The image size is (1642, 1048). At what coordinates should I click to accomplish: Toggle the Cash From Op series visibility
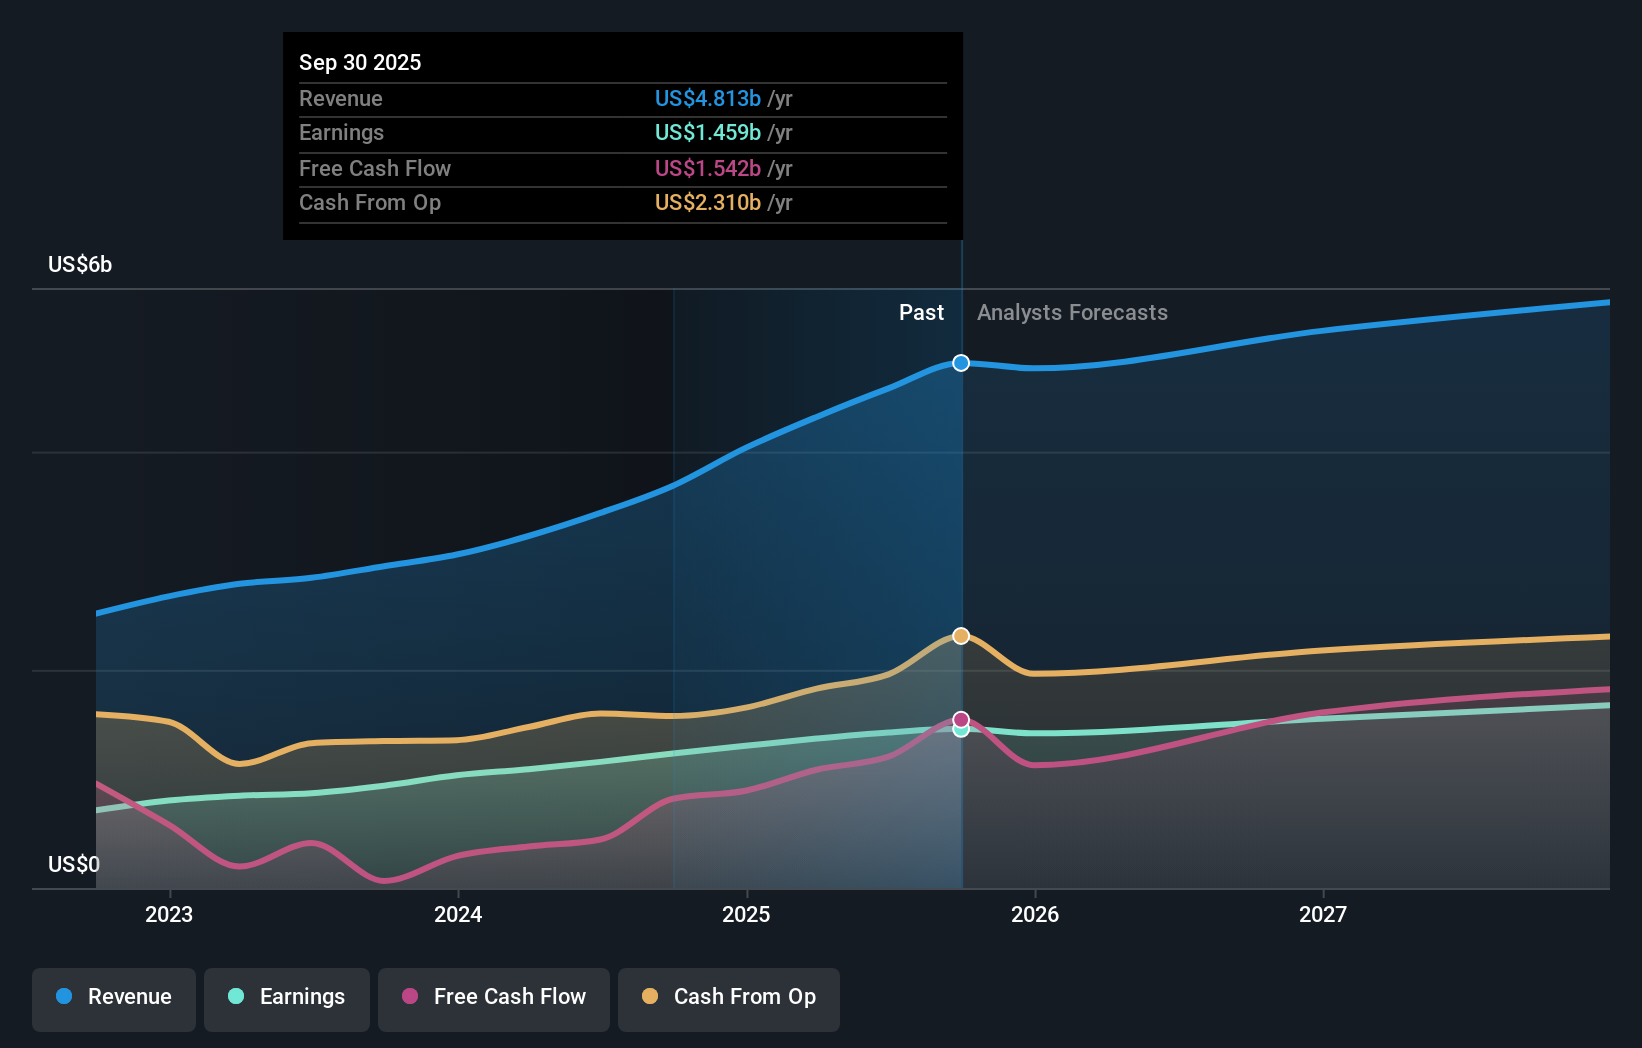[728, 997]
